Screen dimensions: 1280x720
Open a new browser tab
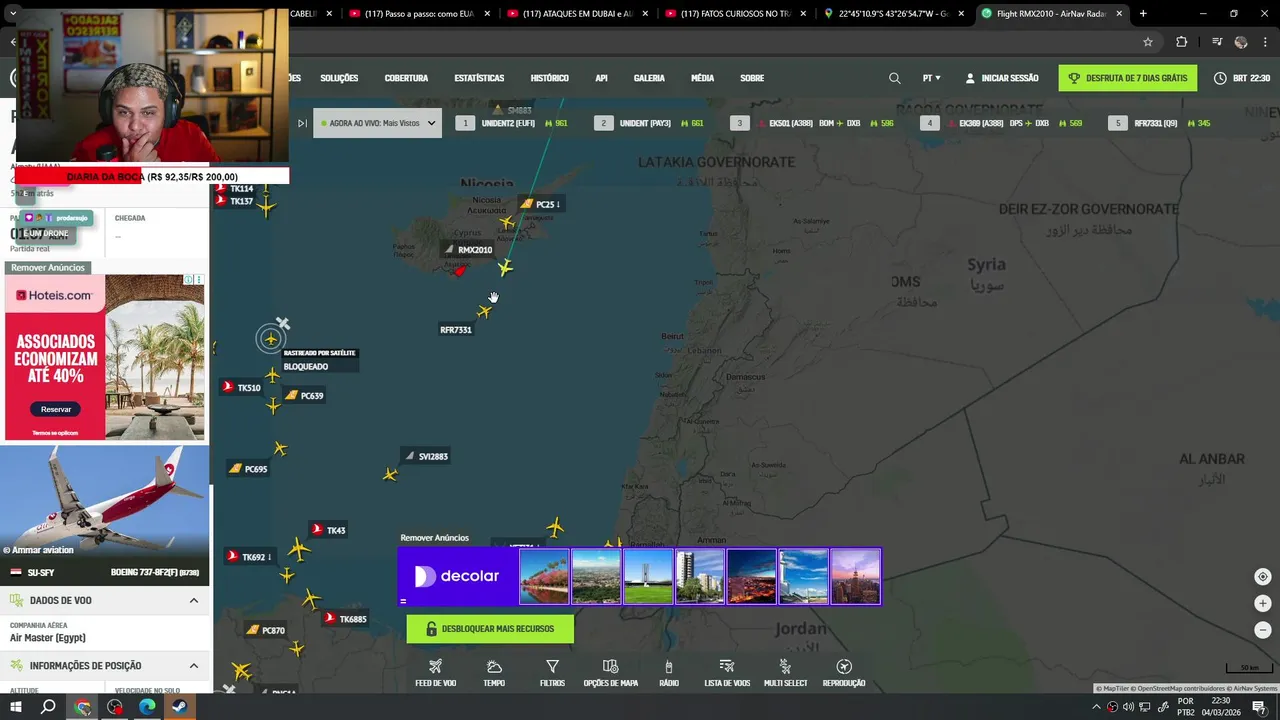pos(1143,14)
